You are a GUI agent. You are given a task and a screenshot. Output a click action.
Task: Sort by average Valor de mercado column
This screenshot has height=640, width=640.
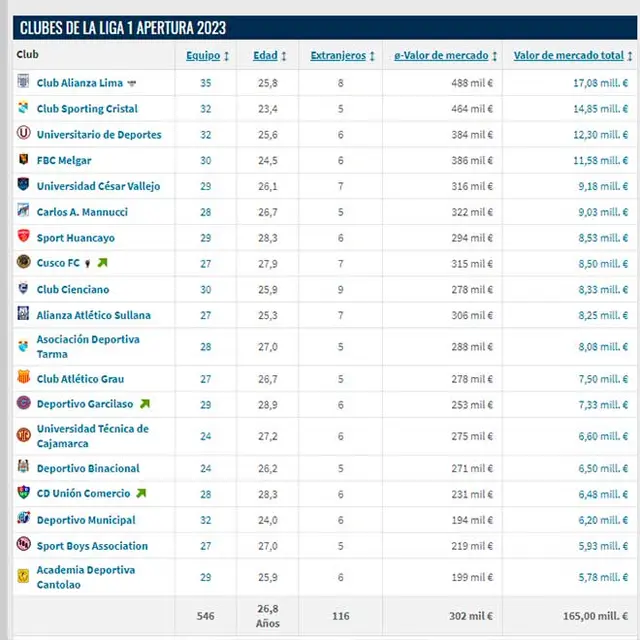[445, 56]
